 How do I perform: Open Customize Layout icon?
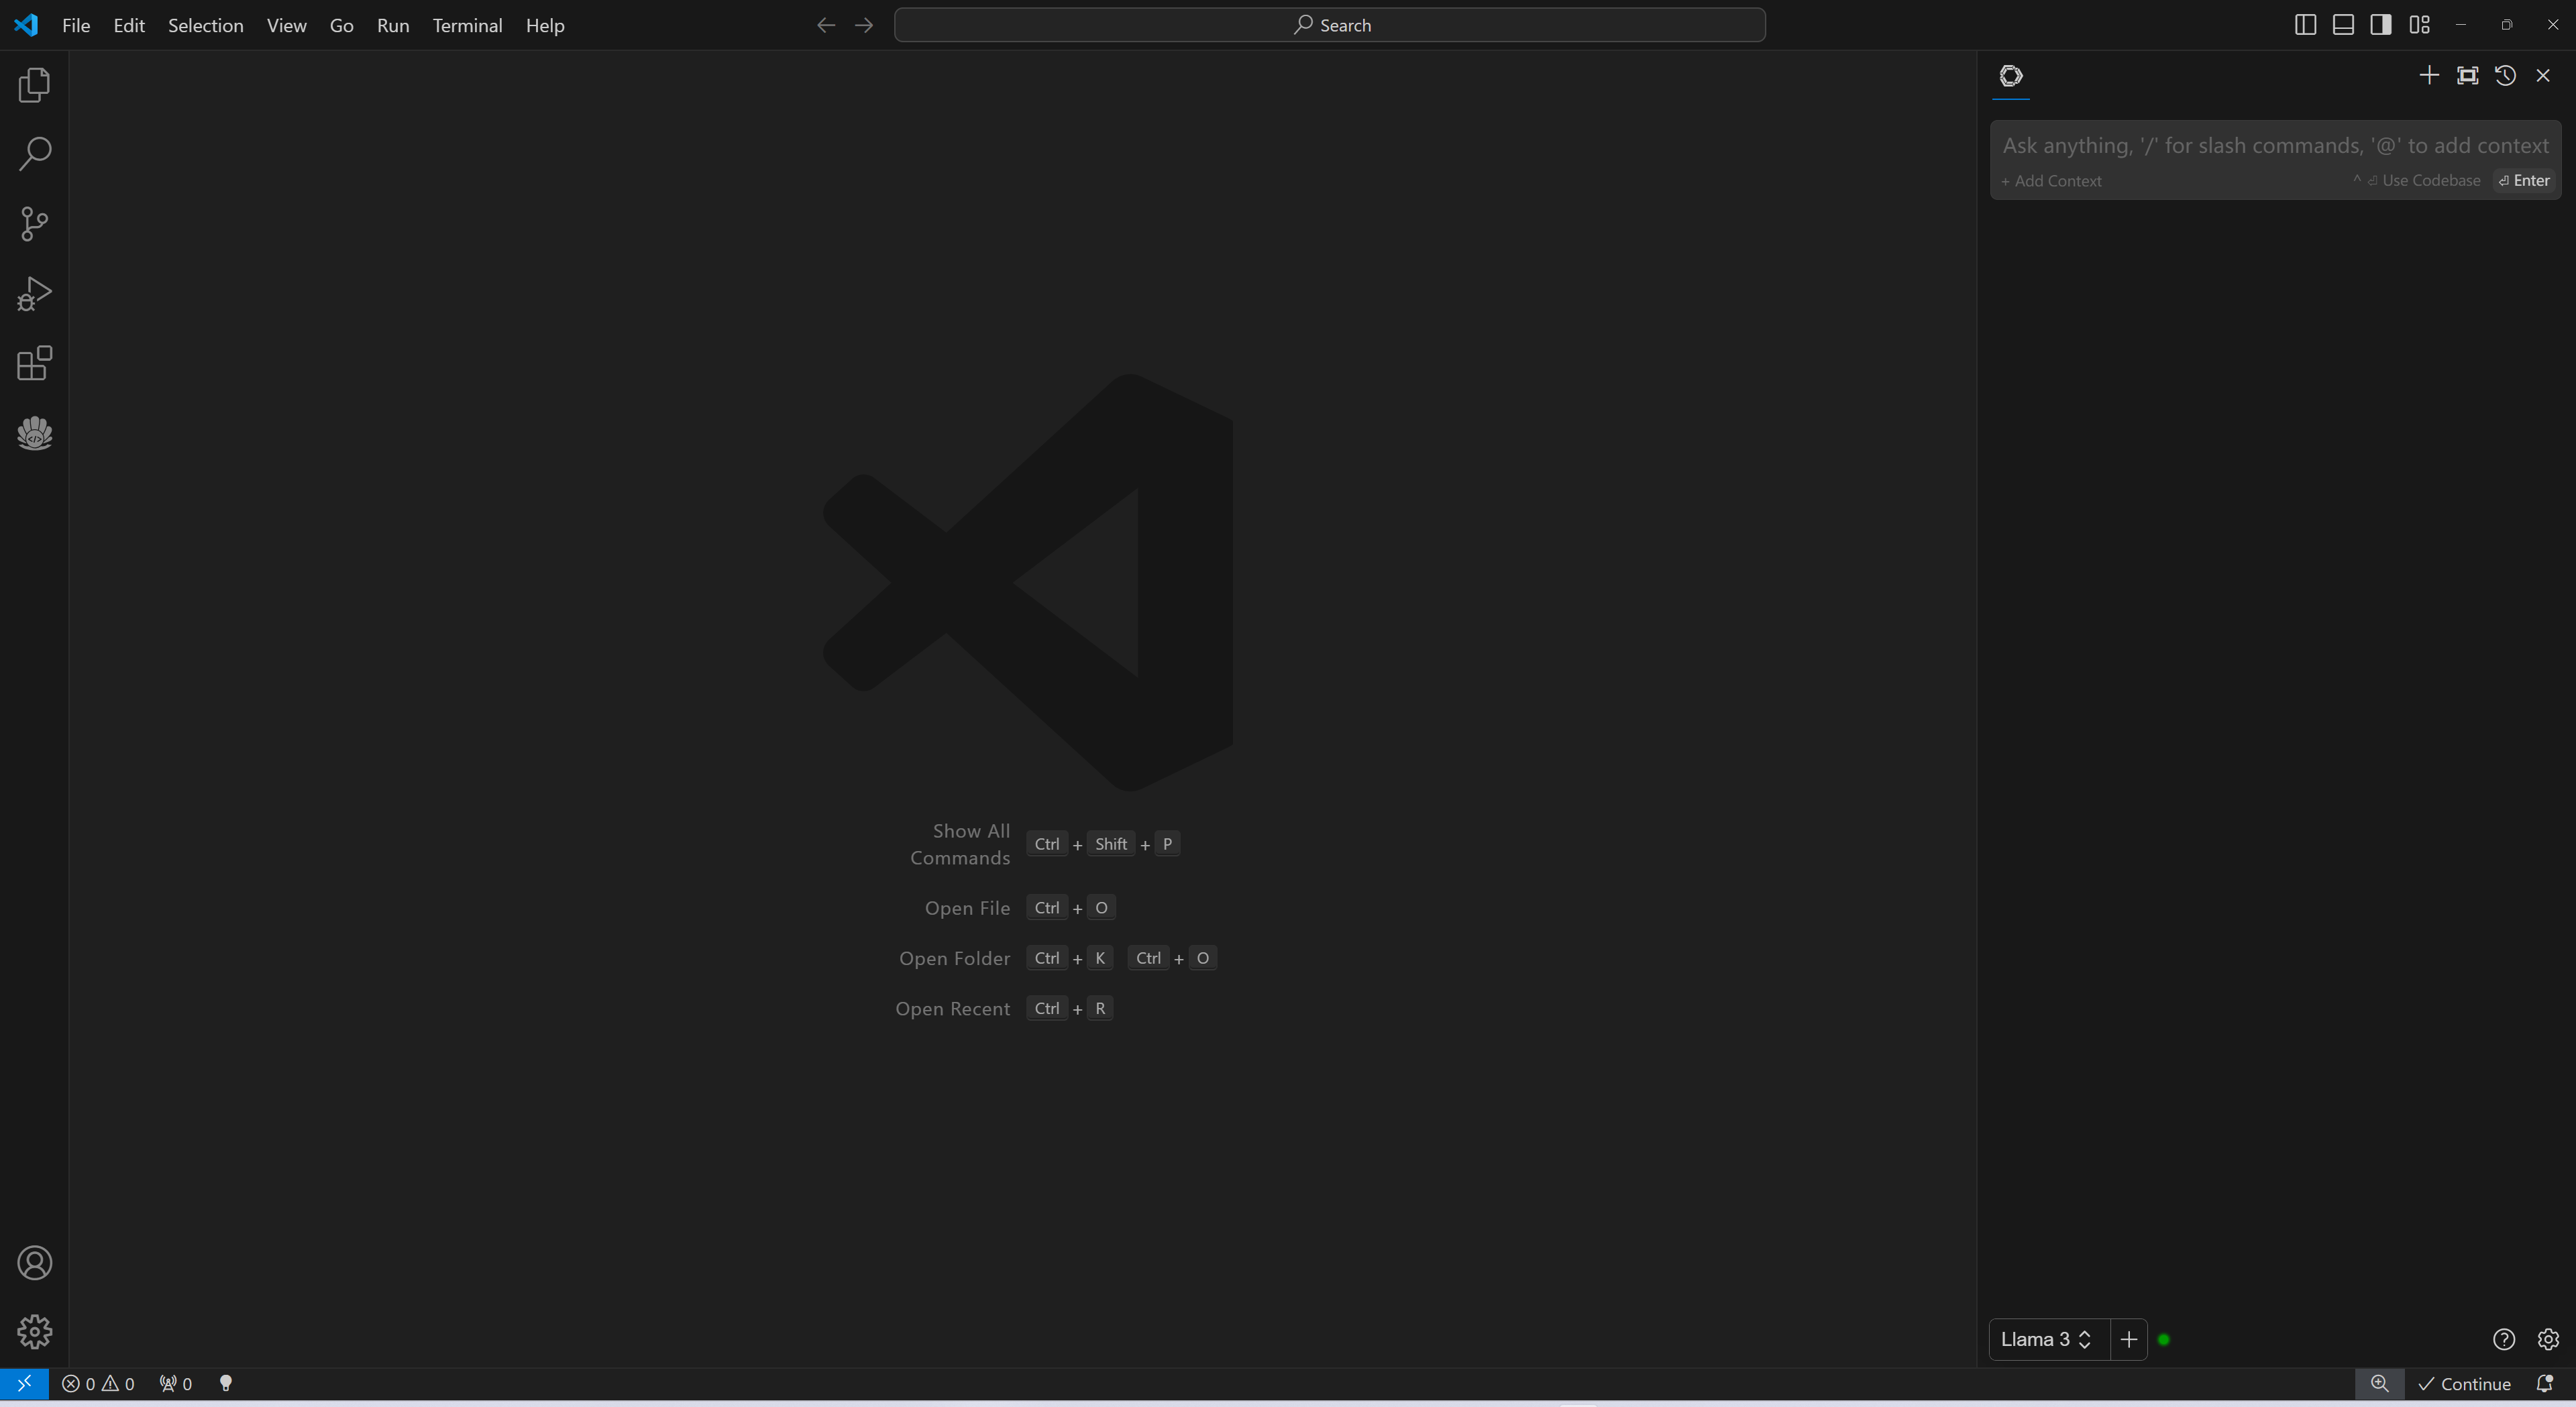click(x=2419, y=25)
